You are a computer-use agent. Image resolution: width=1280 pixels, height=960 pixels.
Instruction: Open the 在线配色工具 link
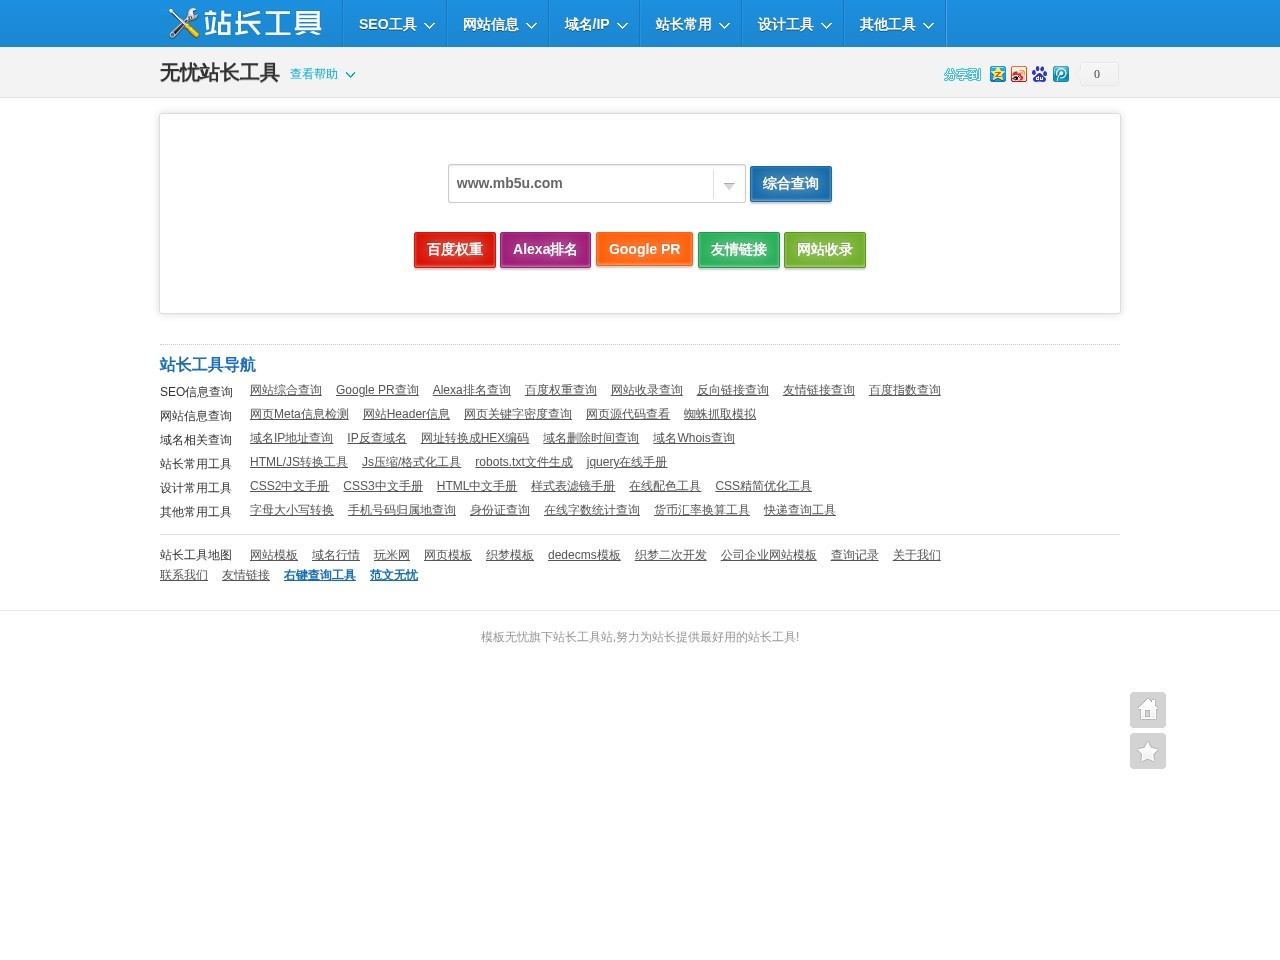click(x=665, y=486)
